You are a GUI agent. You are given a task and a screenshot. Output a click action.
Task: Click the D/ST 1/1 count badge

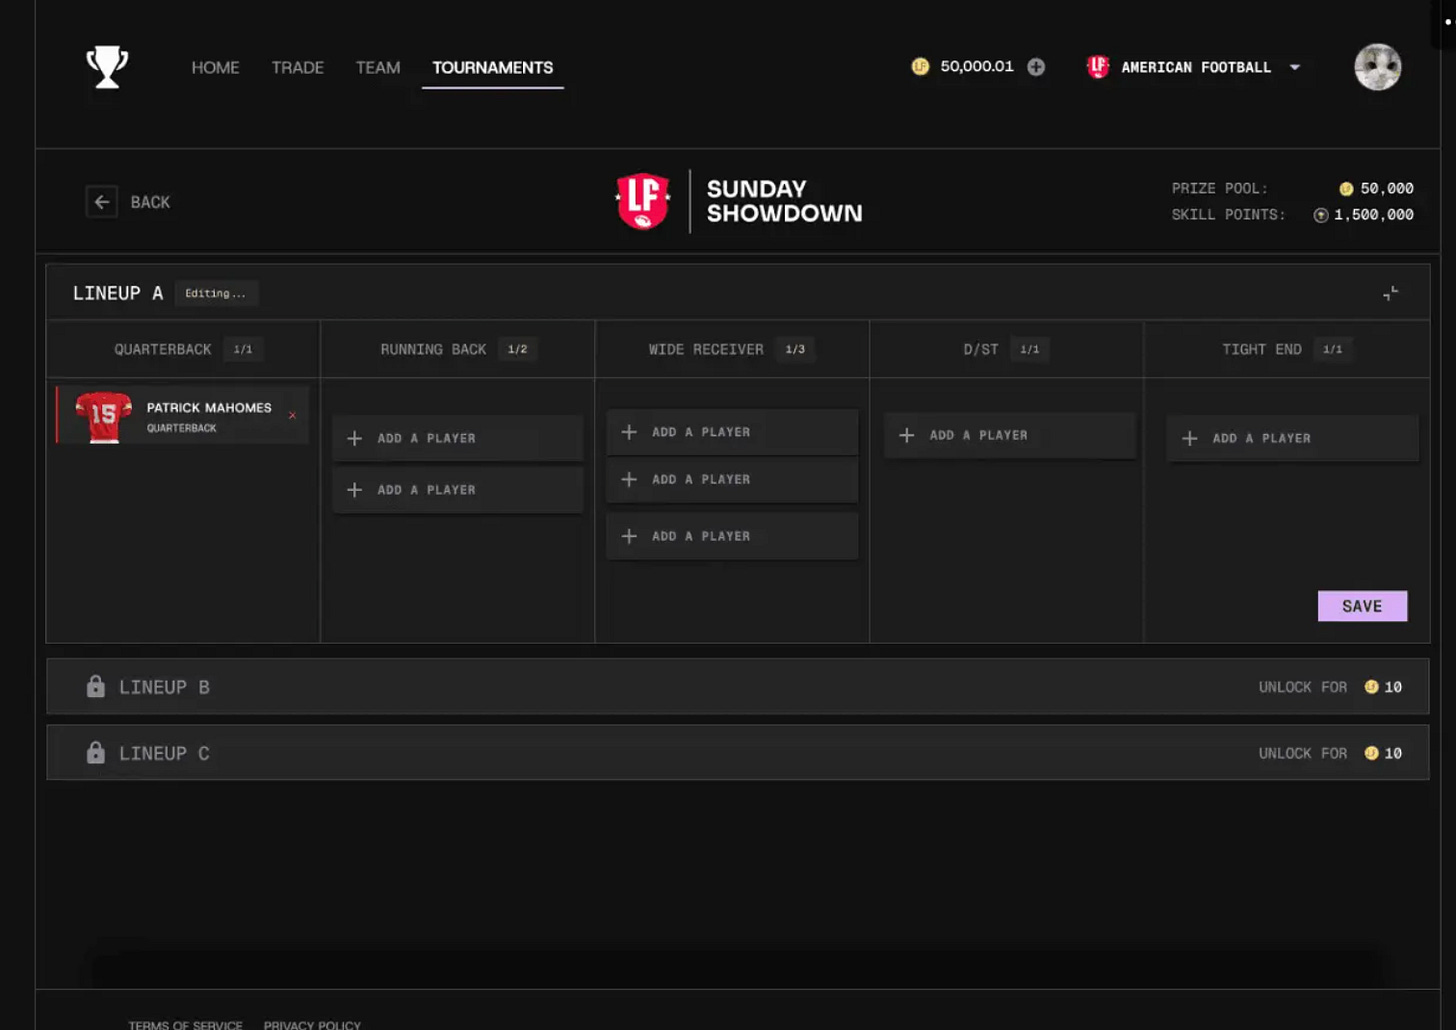tap(1030, 349)
